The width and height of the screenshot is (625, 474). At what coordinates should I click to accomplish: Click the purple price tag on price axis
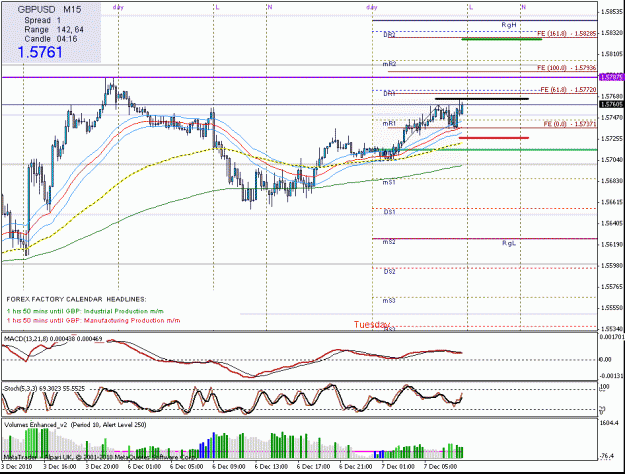[x=611, y=77]
